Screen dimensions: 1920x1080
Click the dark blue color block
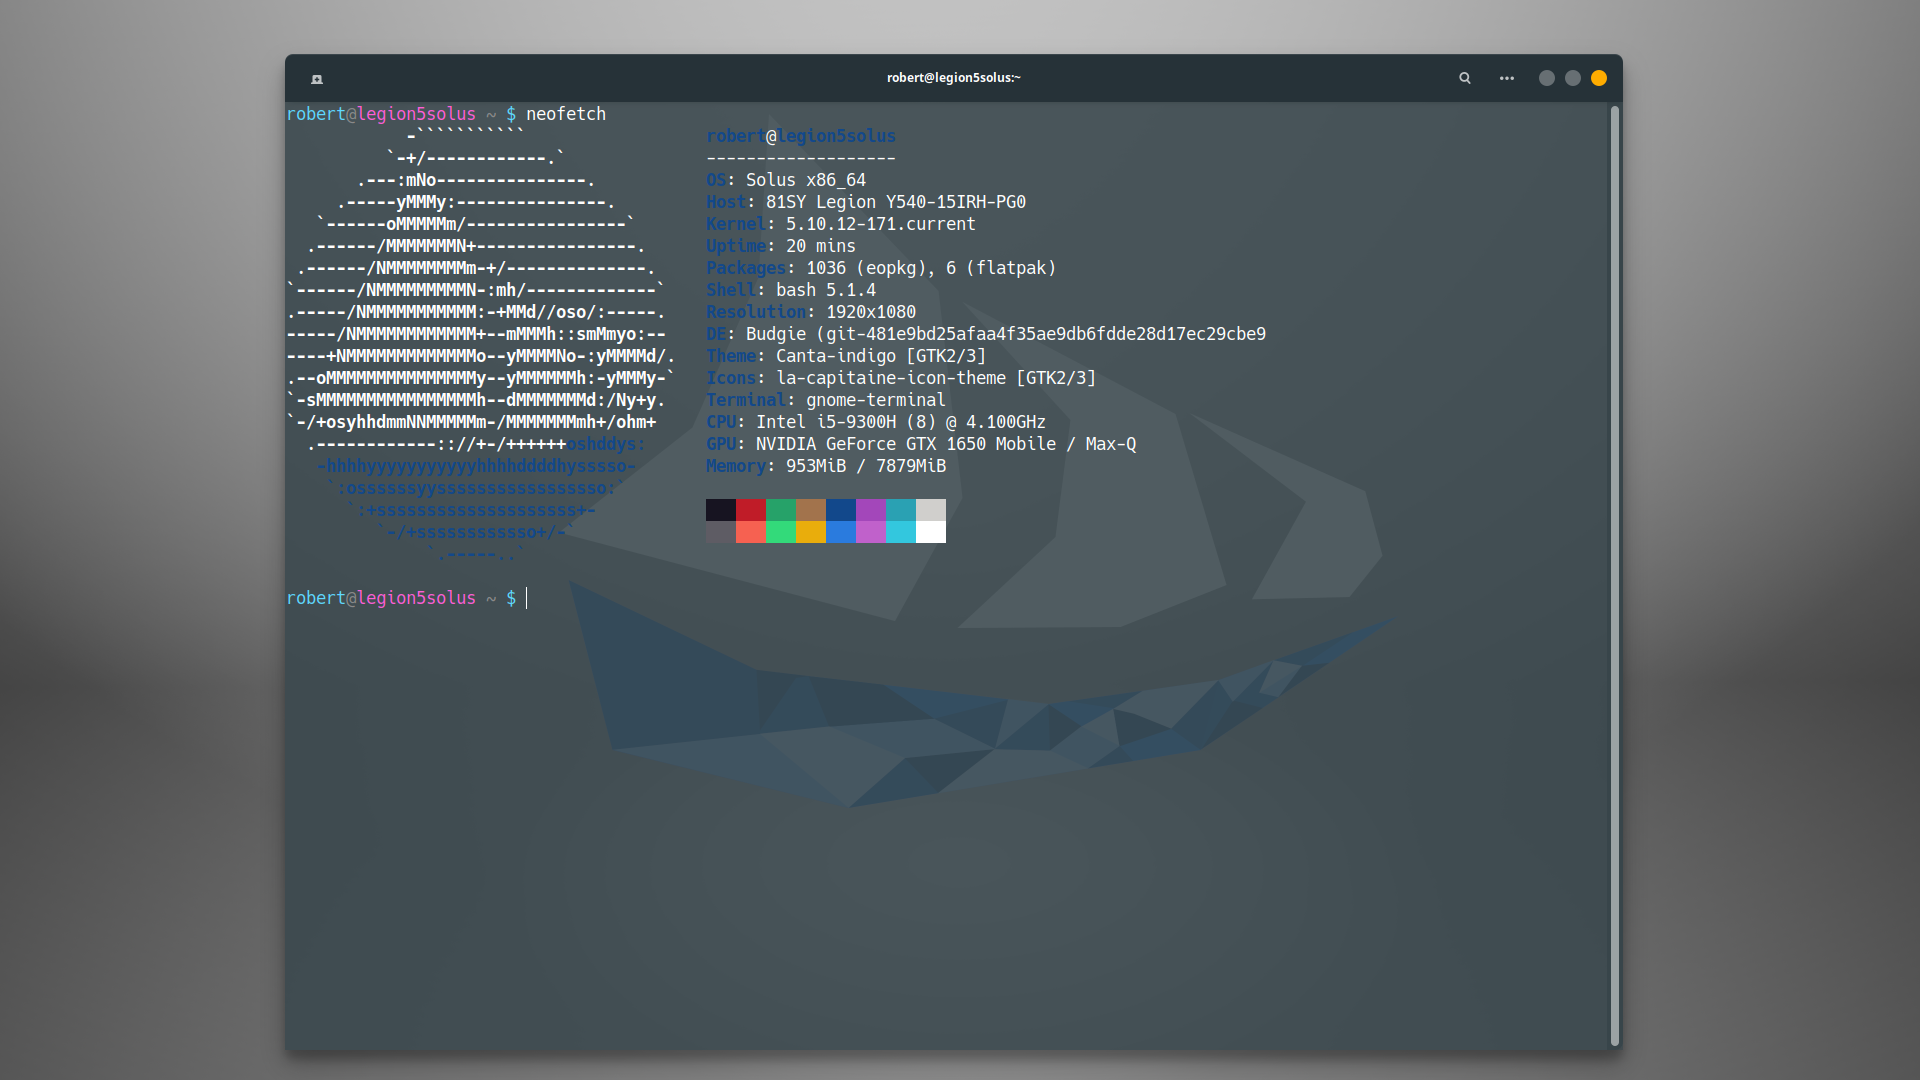[x=841, y=510]
